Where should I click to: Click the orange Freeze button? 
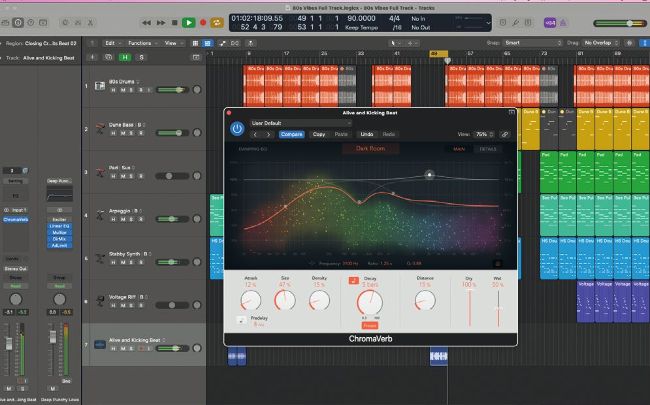(370, 325)
